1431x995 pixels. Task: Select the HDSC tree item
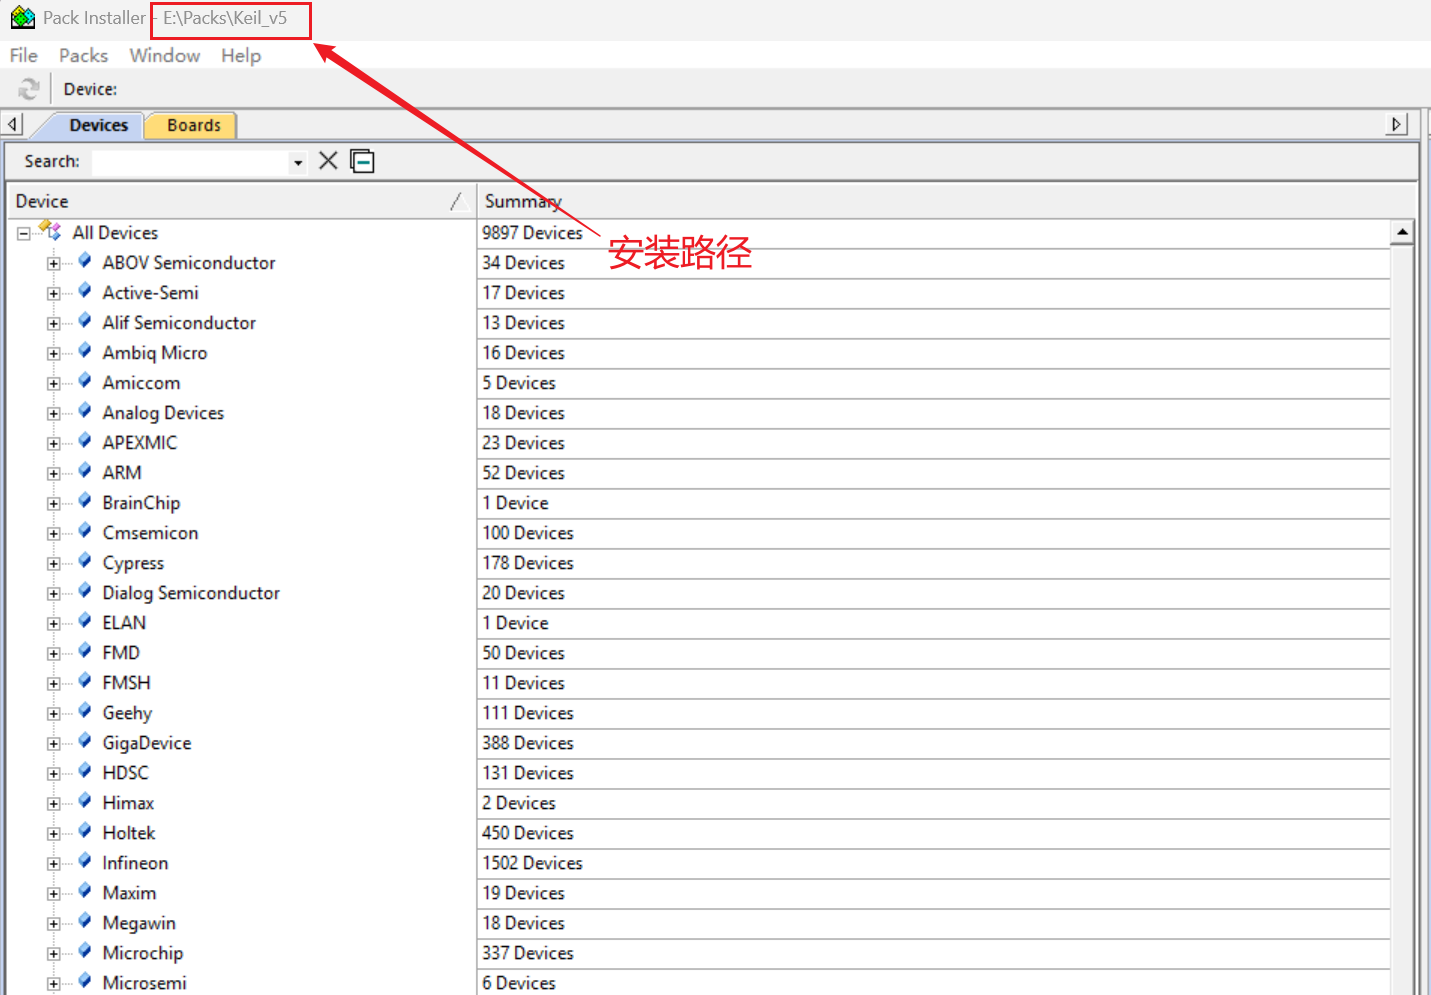coord(125,773)
